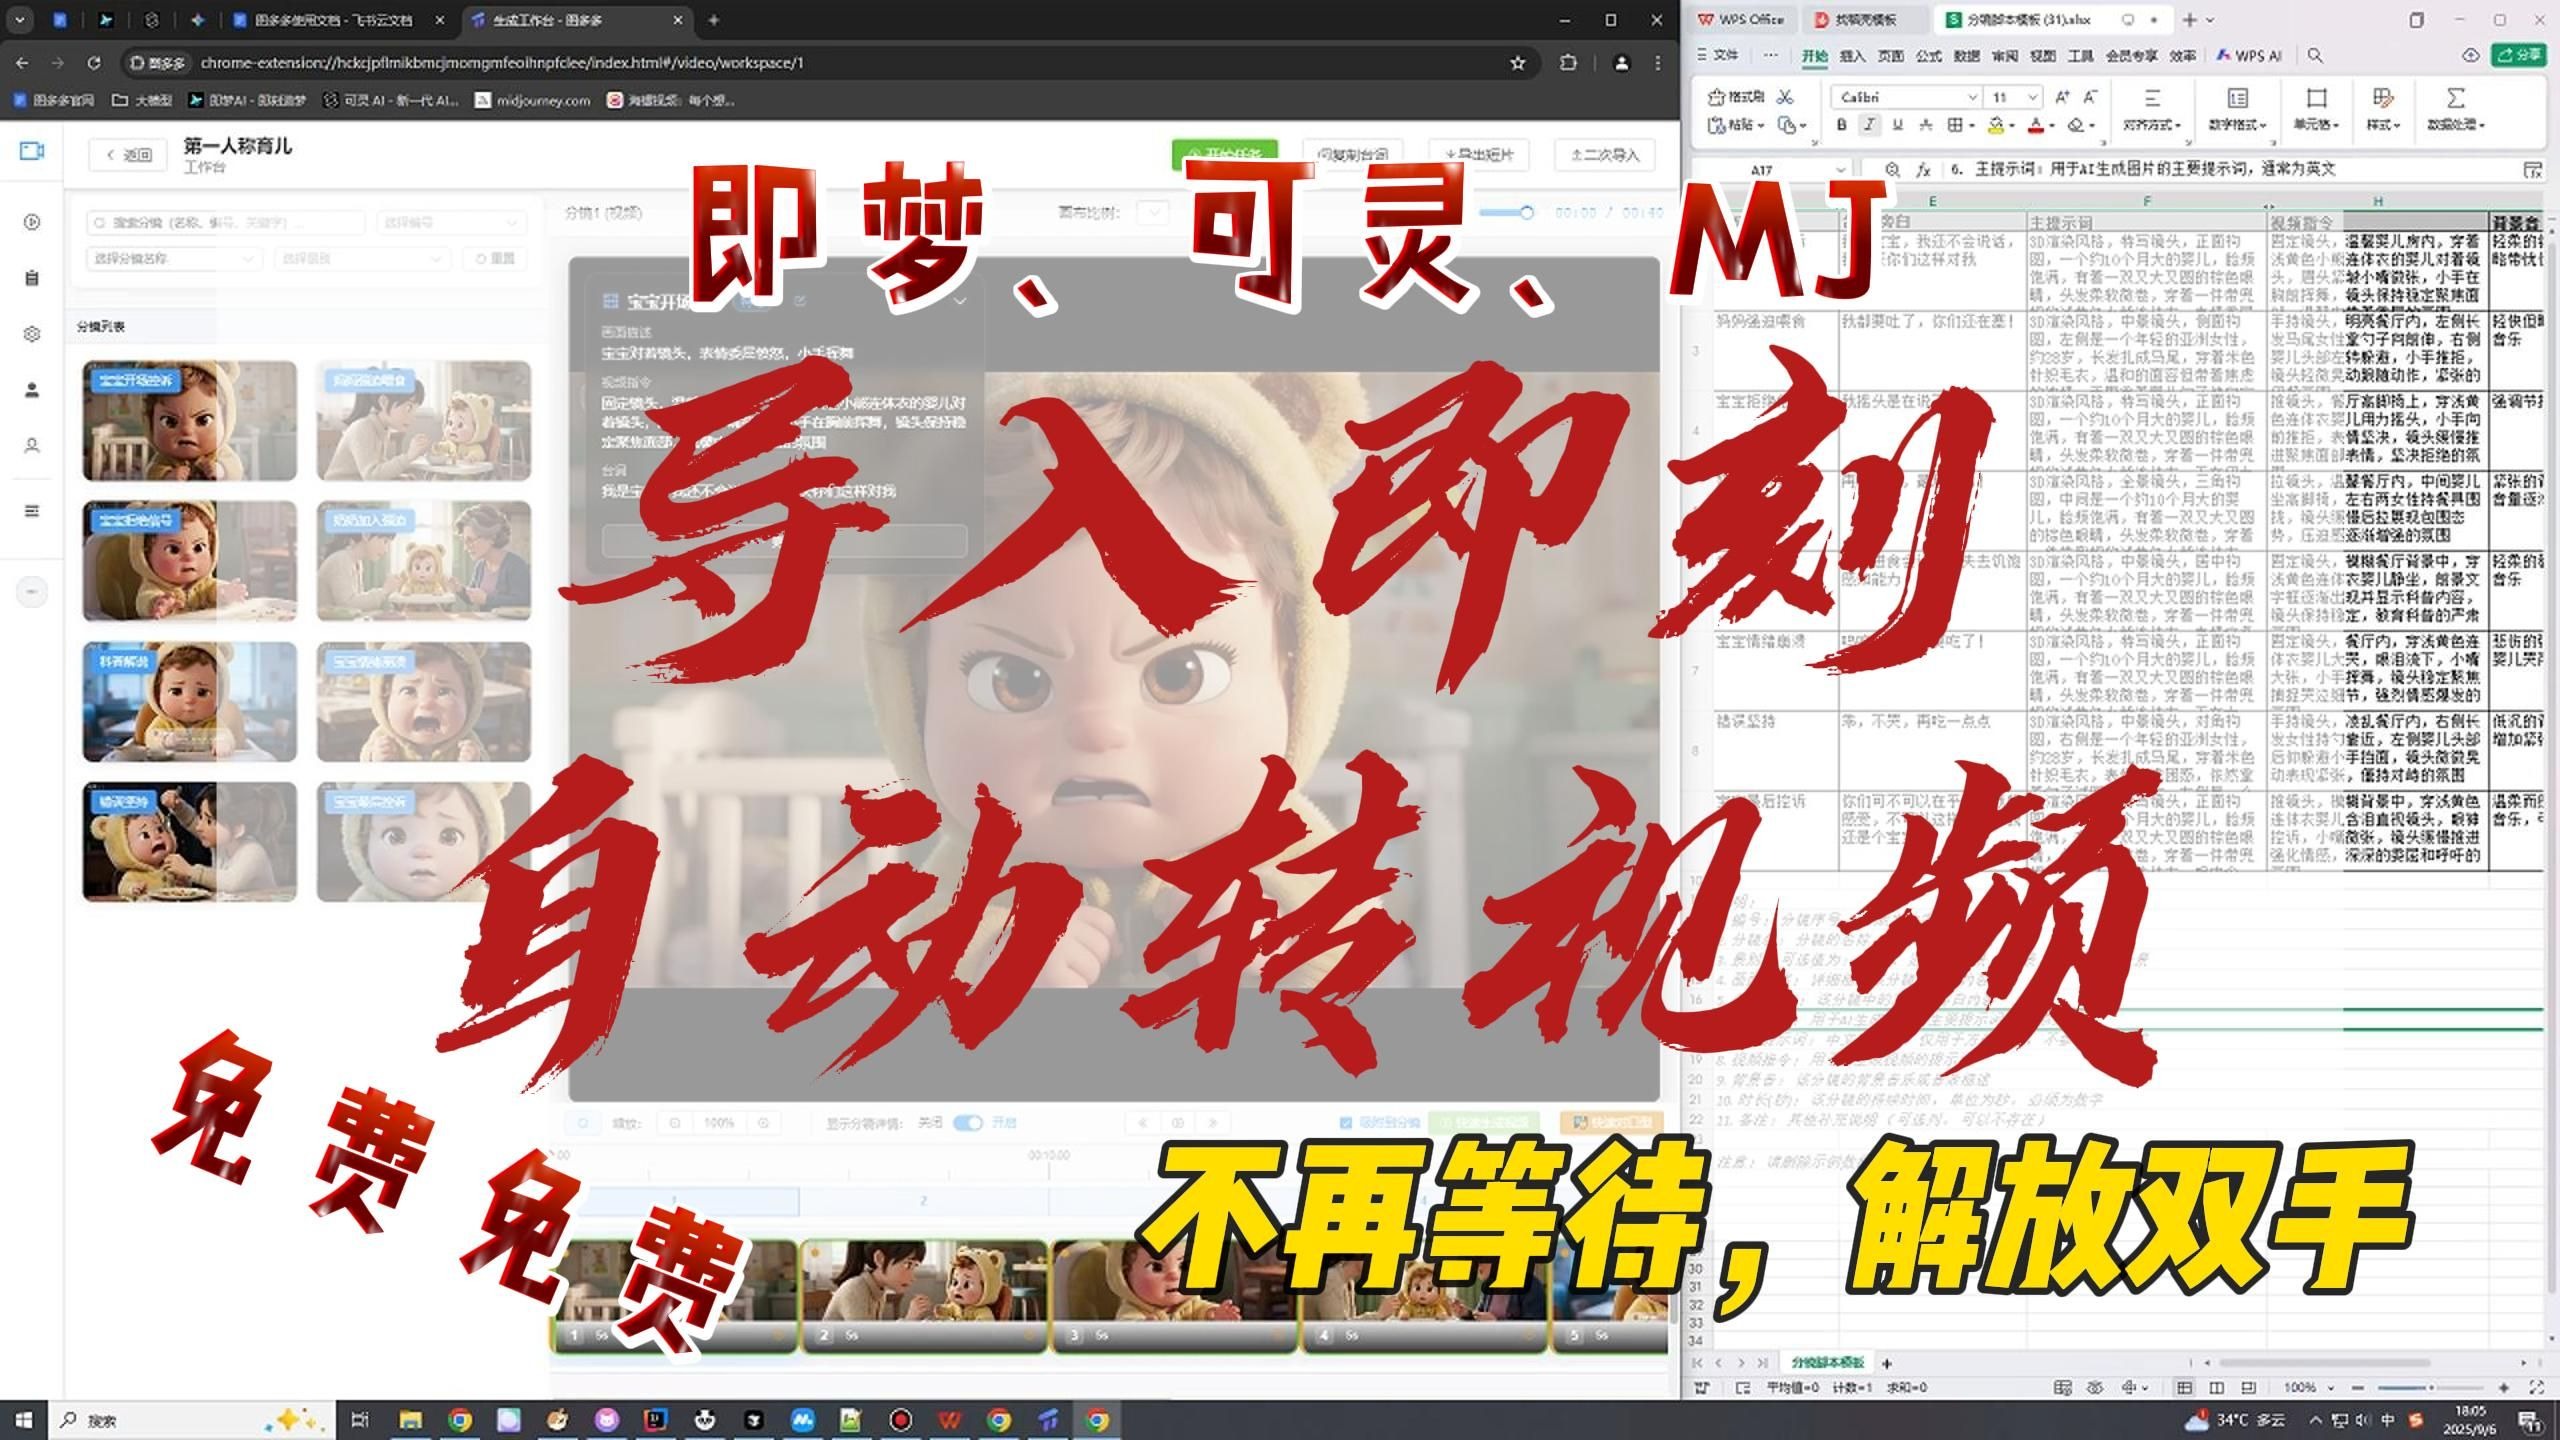Click the WPS zoom slider at bottom right
Image resolution: width=2560 pixels, height=1440 pixels.
click(x=2430, y=1388)
